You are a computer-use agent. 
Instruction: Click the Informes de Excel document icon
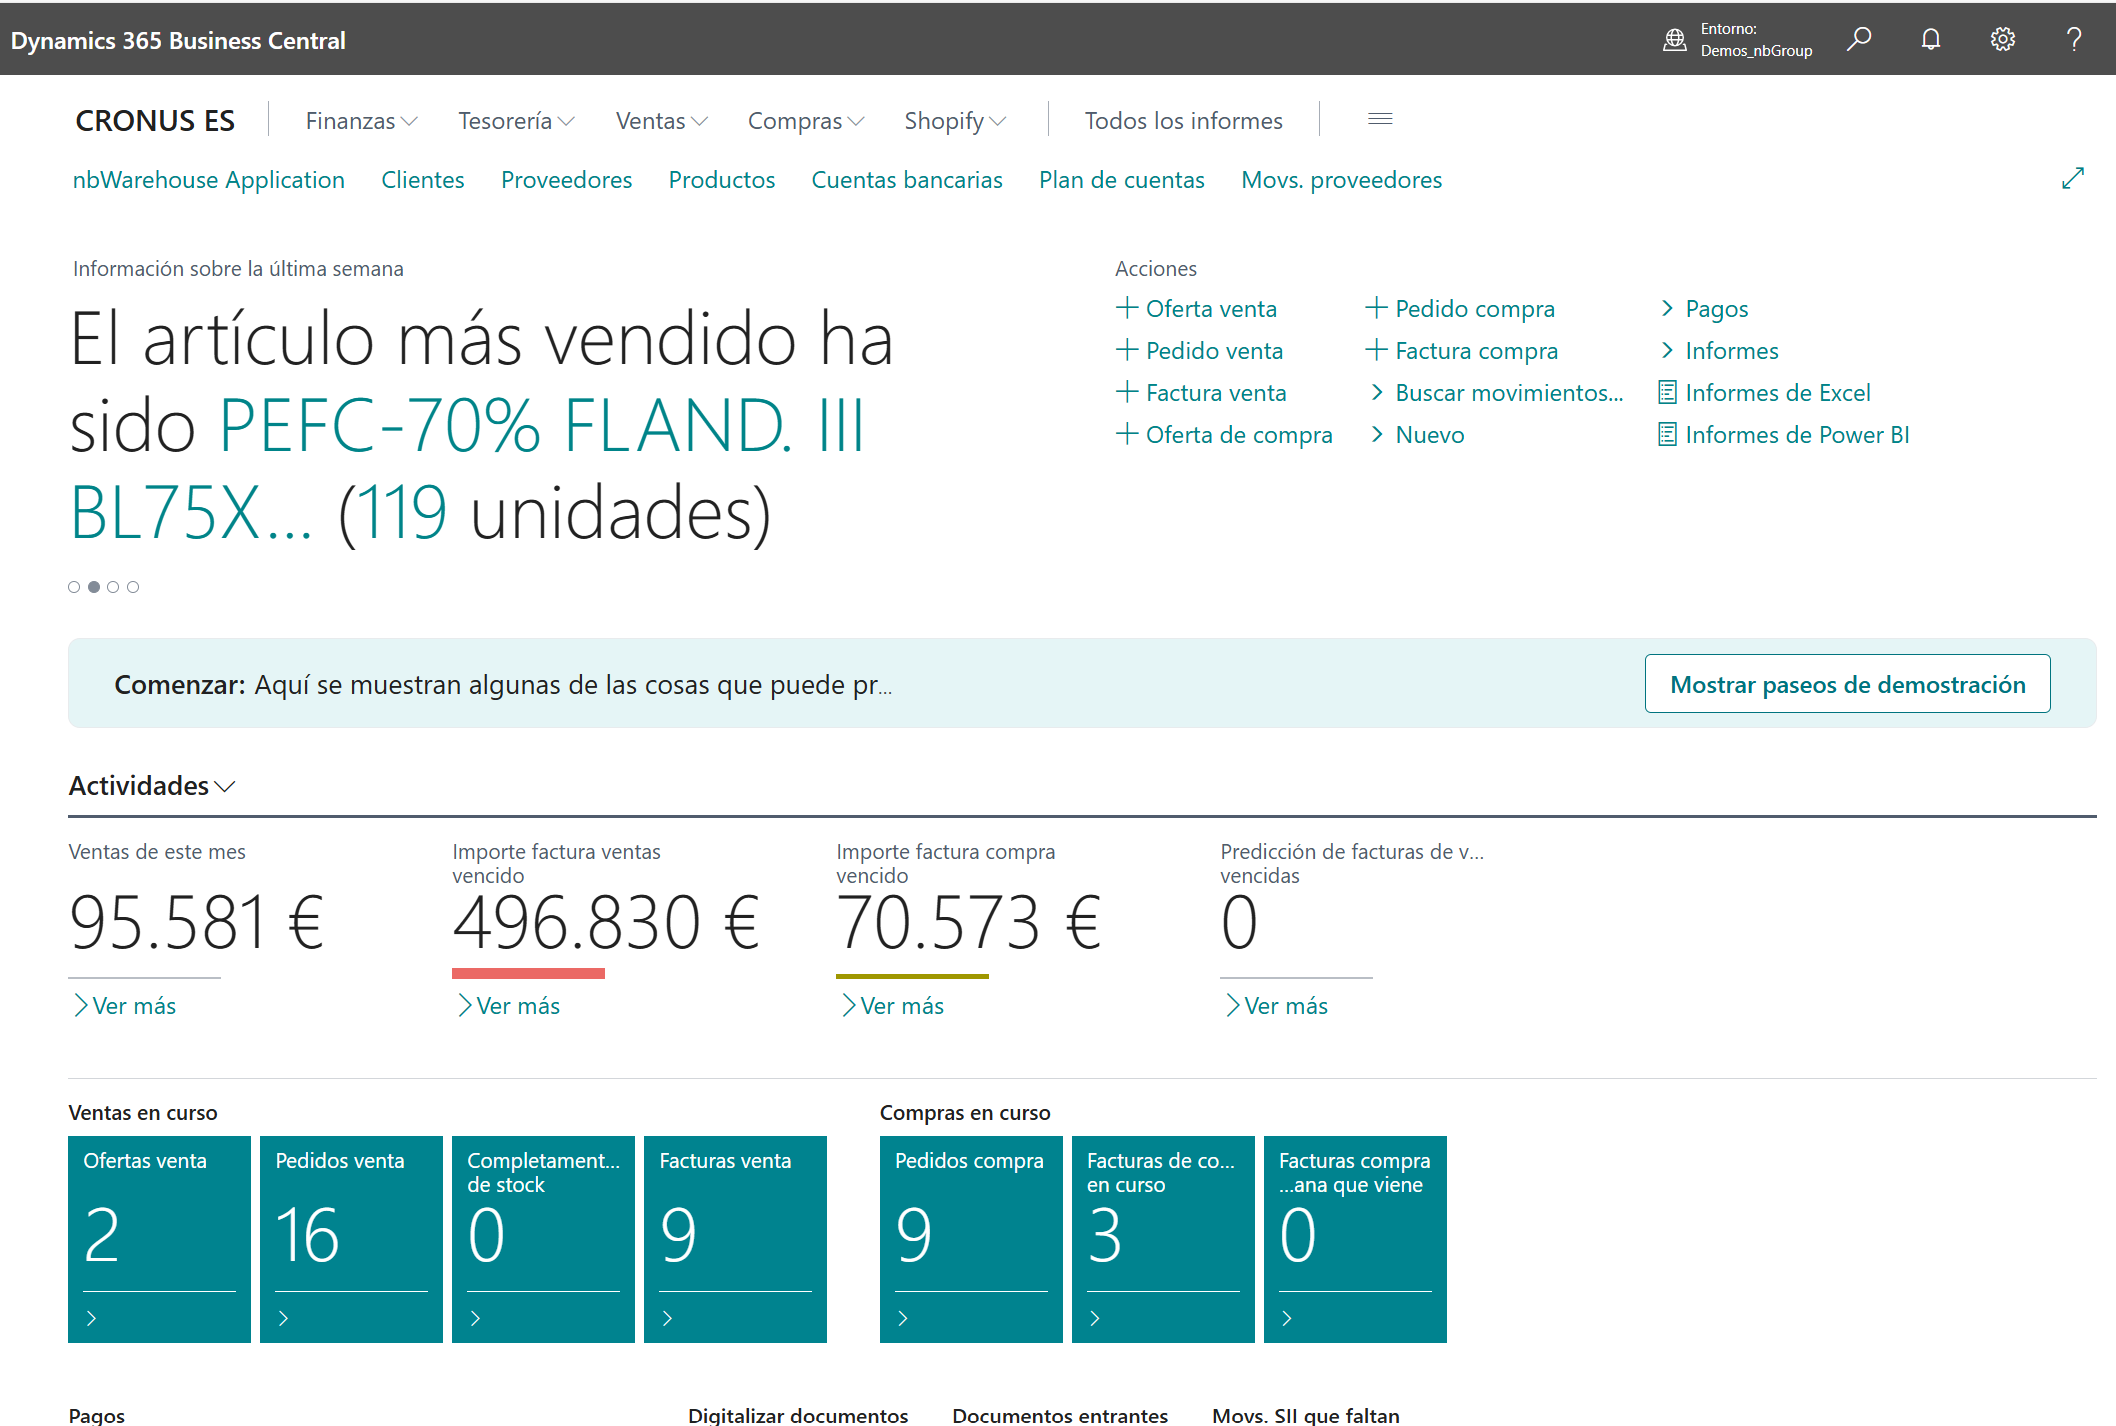1667,392
